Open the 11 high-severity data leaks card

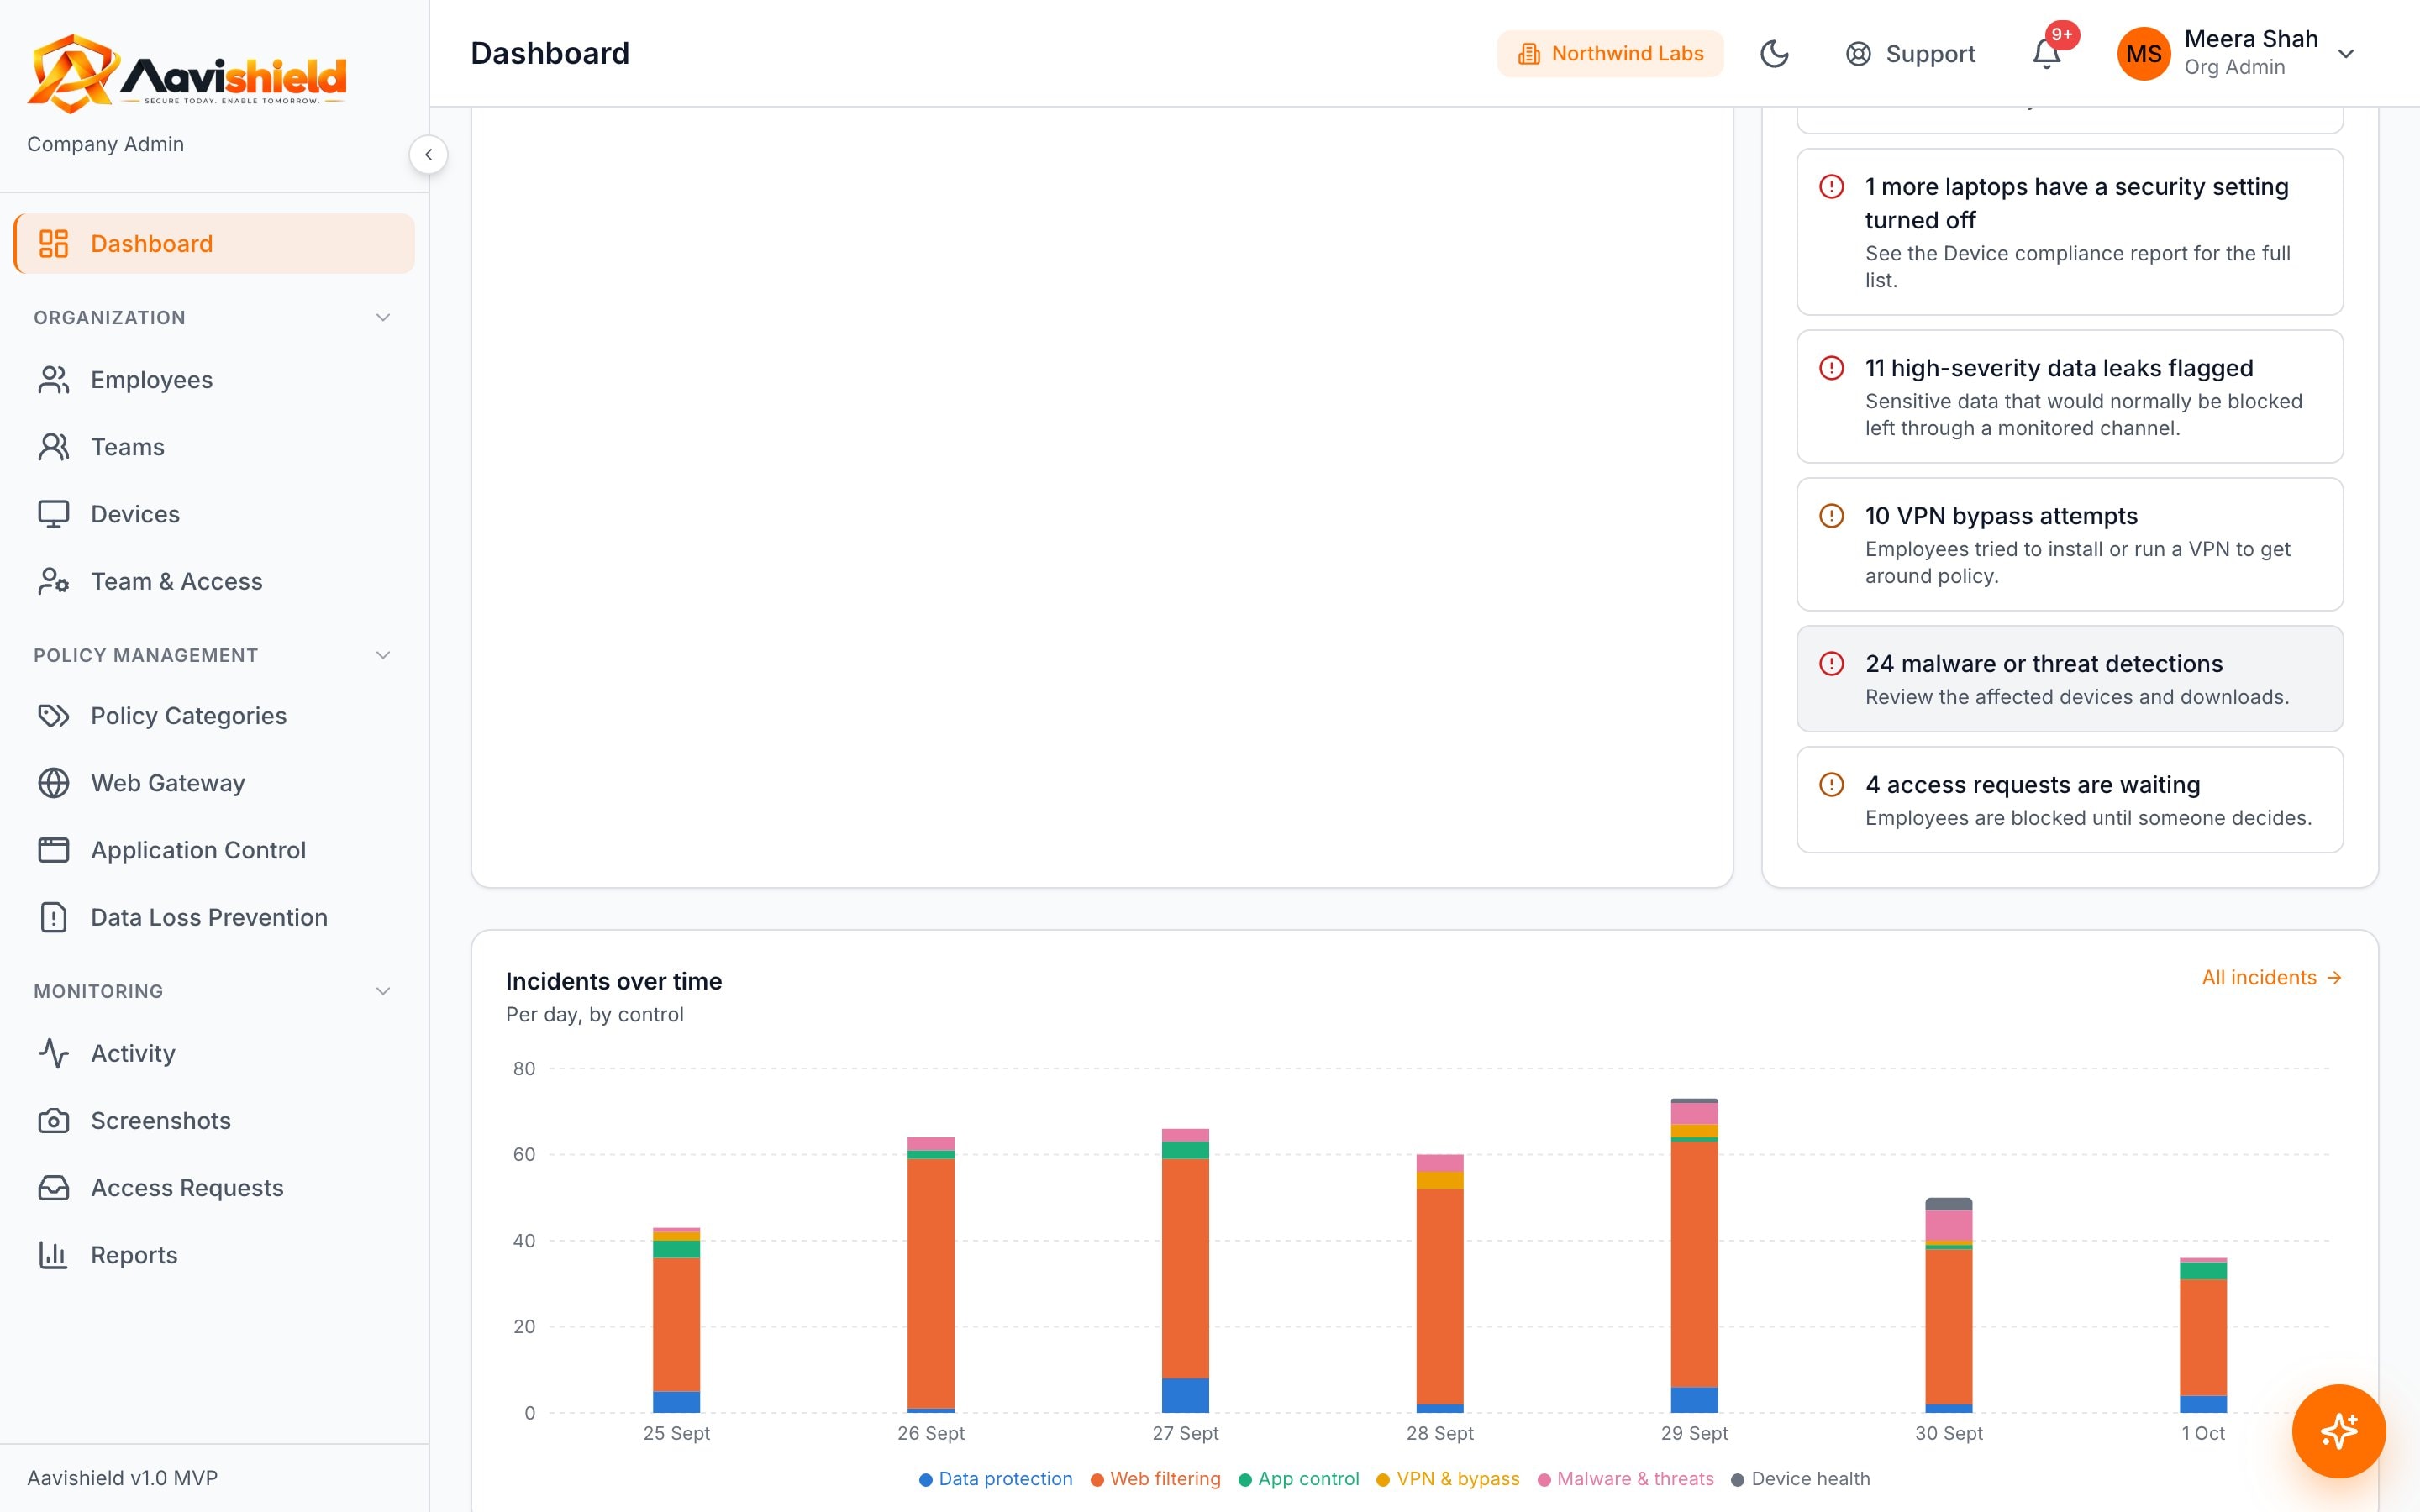tap(2069, 396)
